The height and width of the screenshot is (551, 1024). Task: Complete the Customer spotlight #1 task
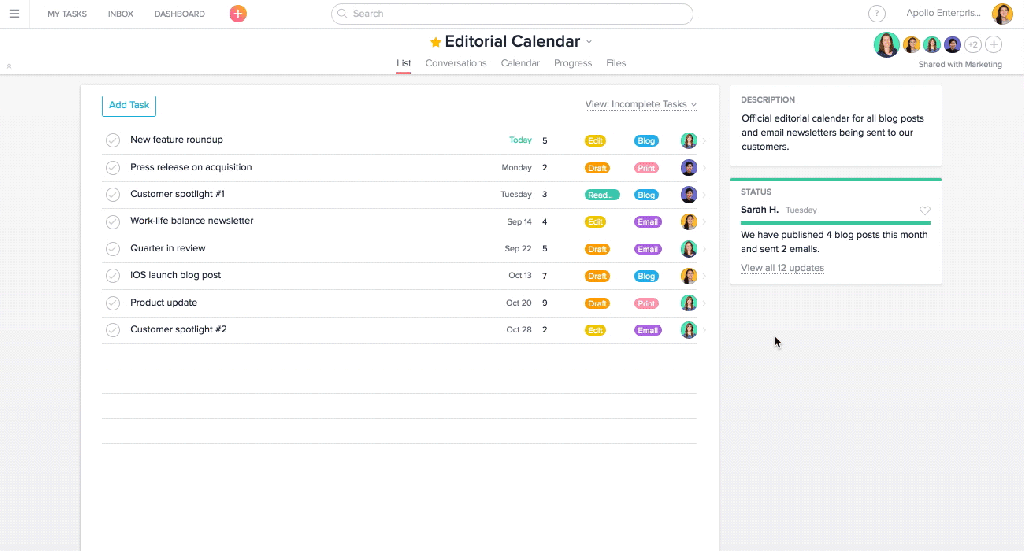point(113,195)
